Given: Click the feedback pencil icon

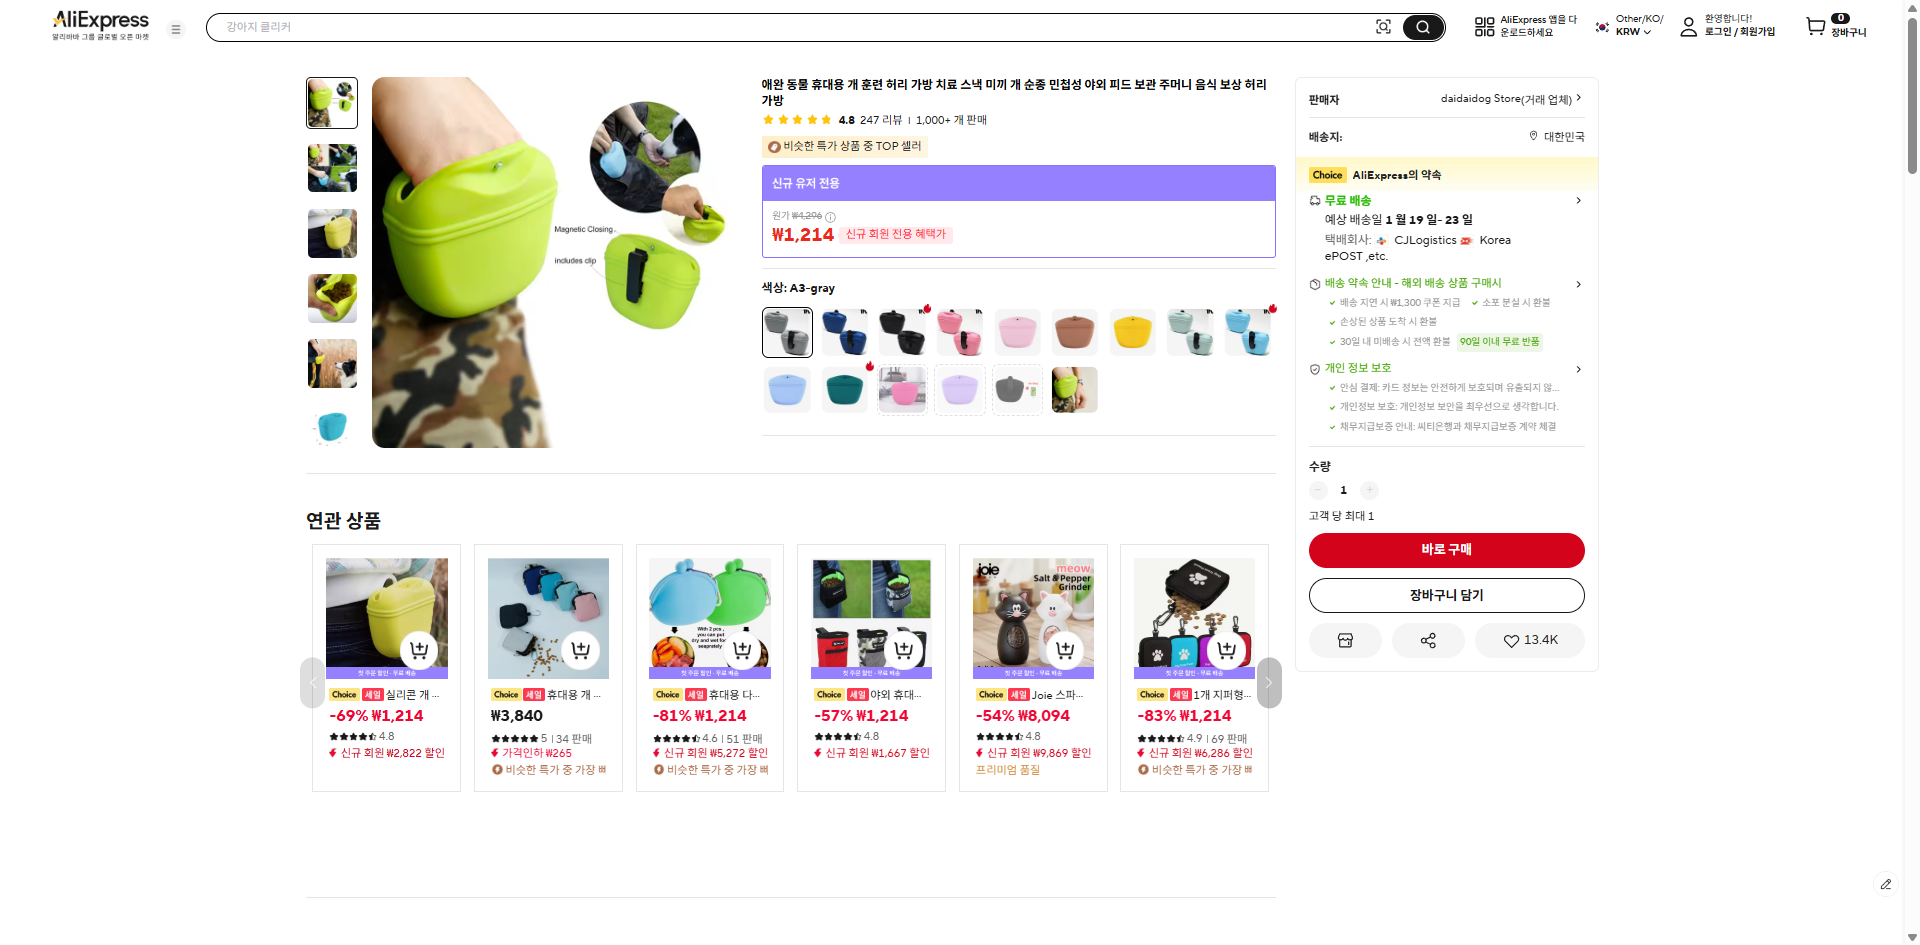Looking at the screenshot, I should [1885, 884].
